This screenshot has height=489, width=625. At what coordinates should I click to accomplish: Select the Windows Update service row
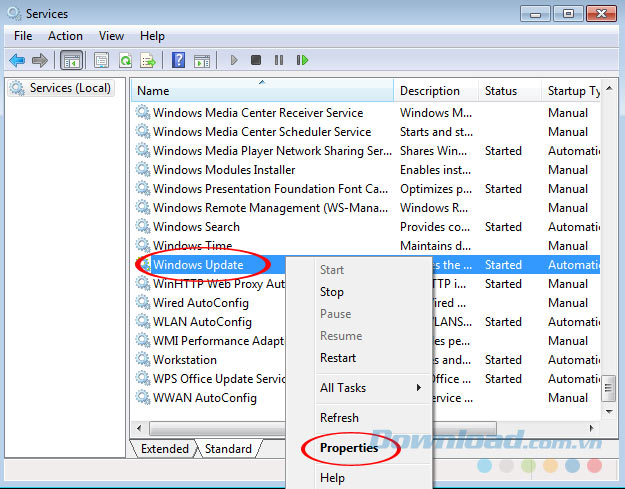click(x=368, y=265)
